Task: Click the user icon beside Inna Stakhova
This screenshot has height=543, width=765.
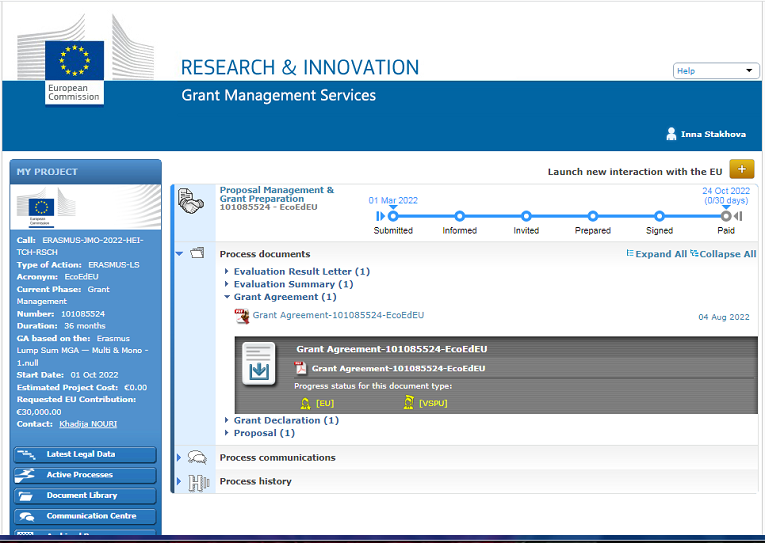Action: pos(671,134)
